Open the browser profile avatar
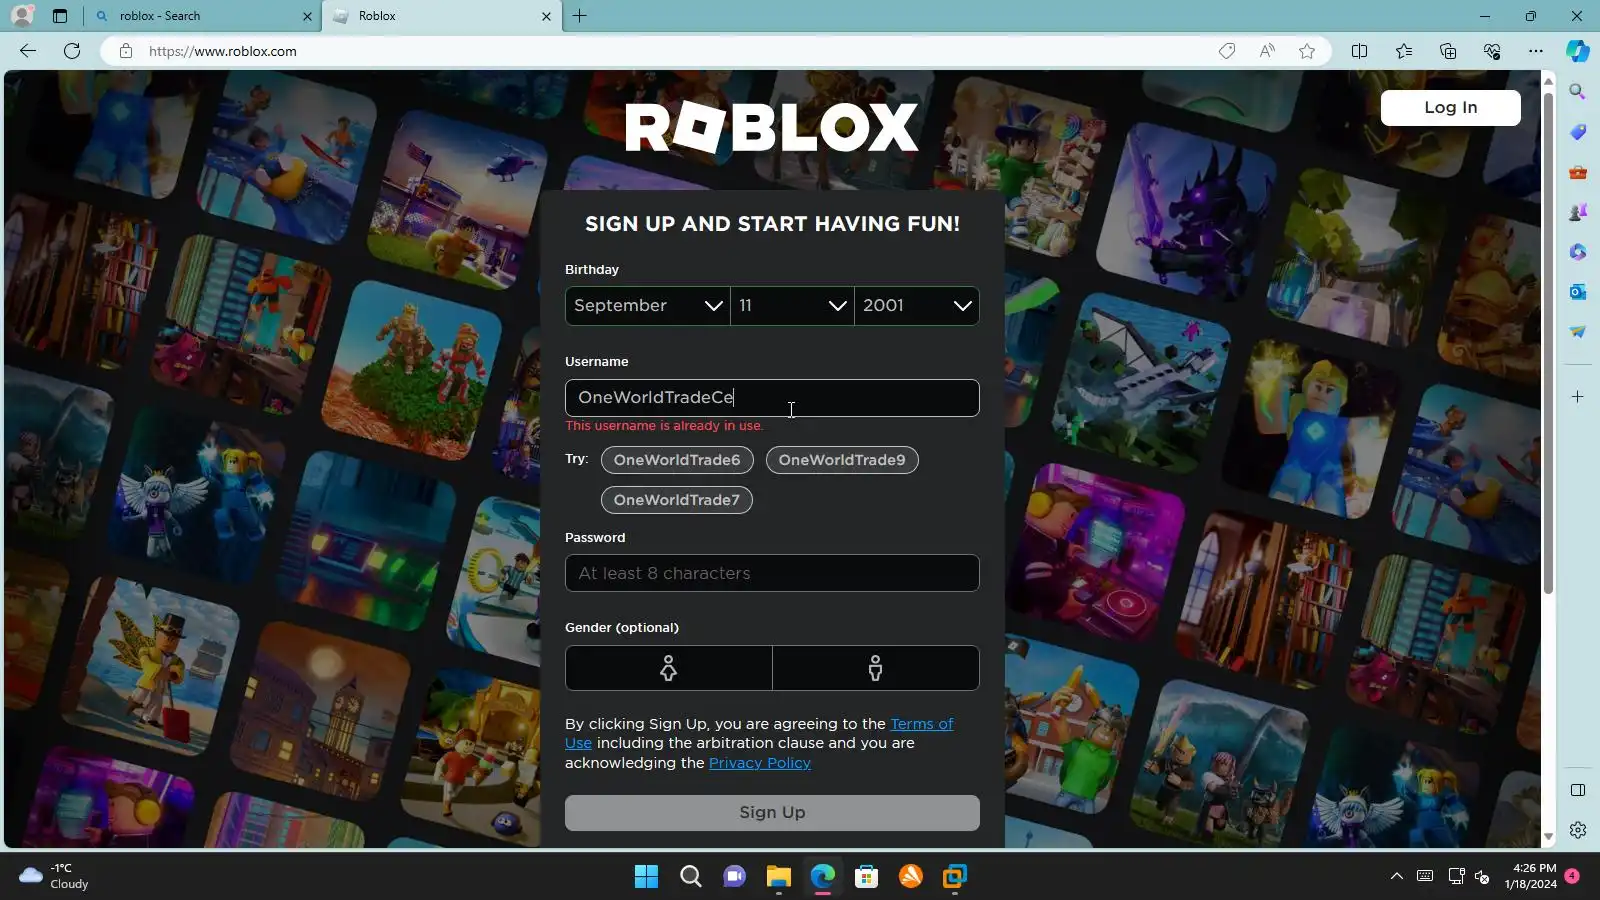This screenshot has height=900, width=1600. click(22, 16)
